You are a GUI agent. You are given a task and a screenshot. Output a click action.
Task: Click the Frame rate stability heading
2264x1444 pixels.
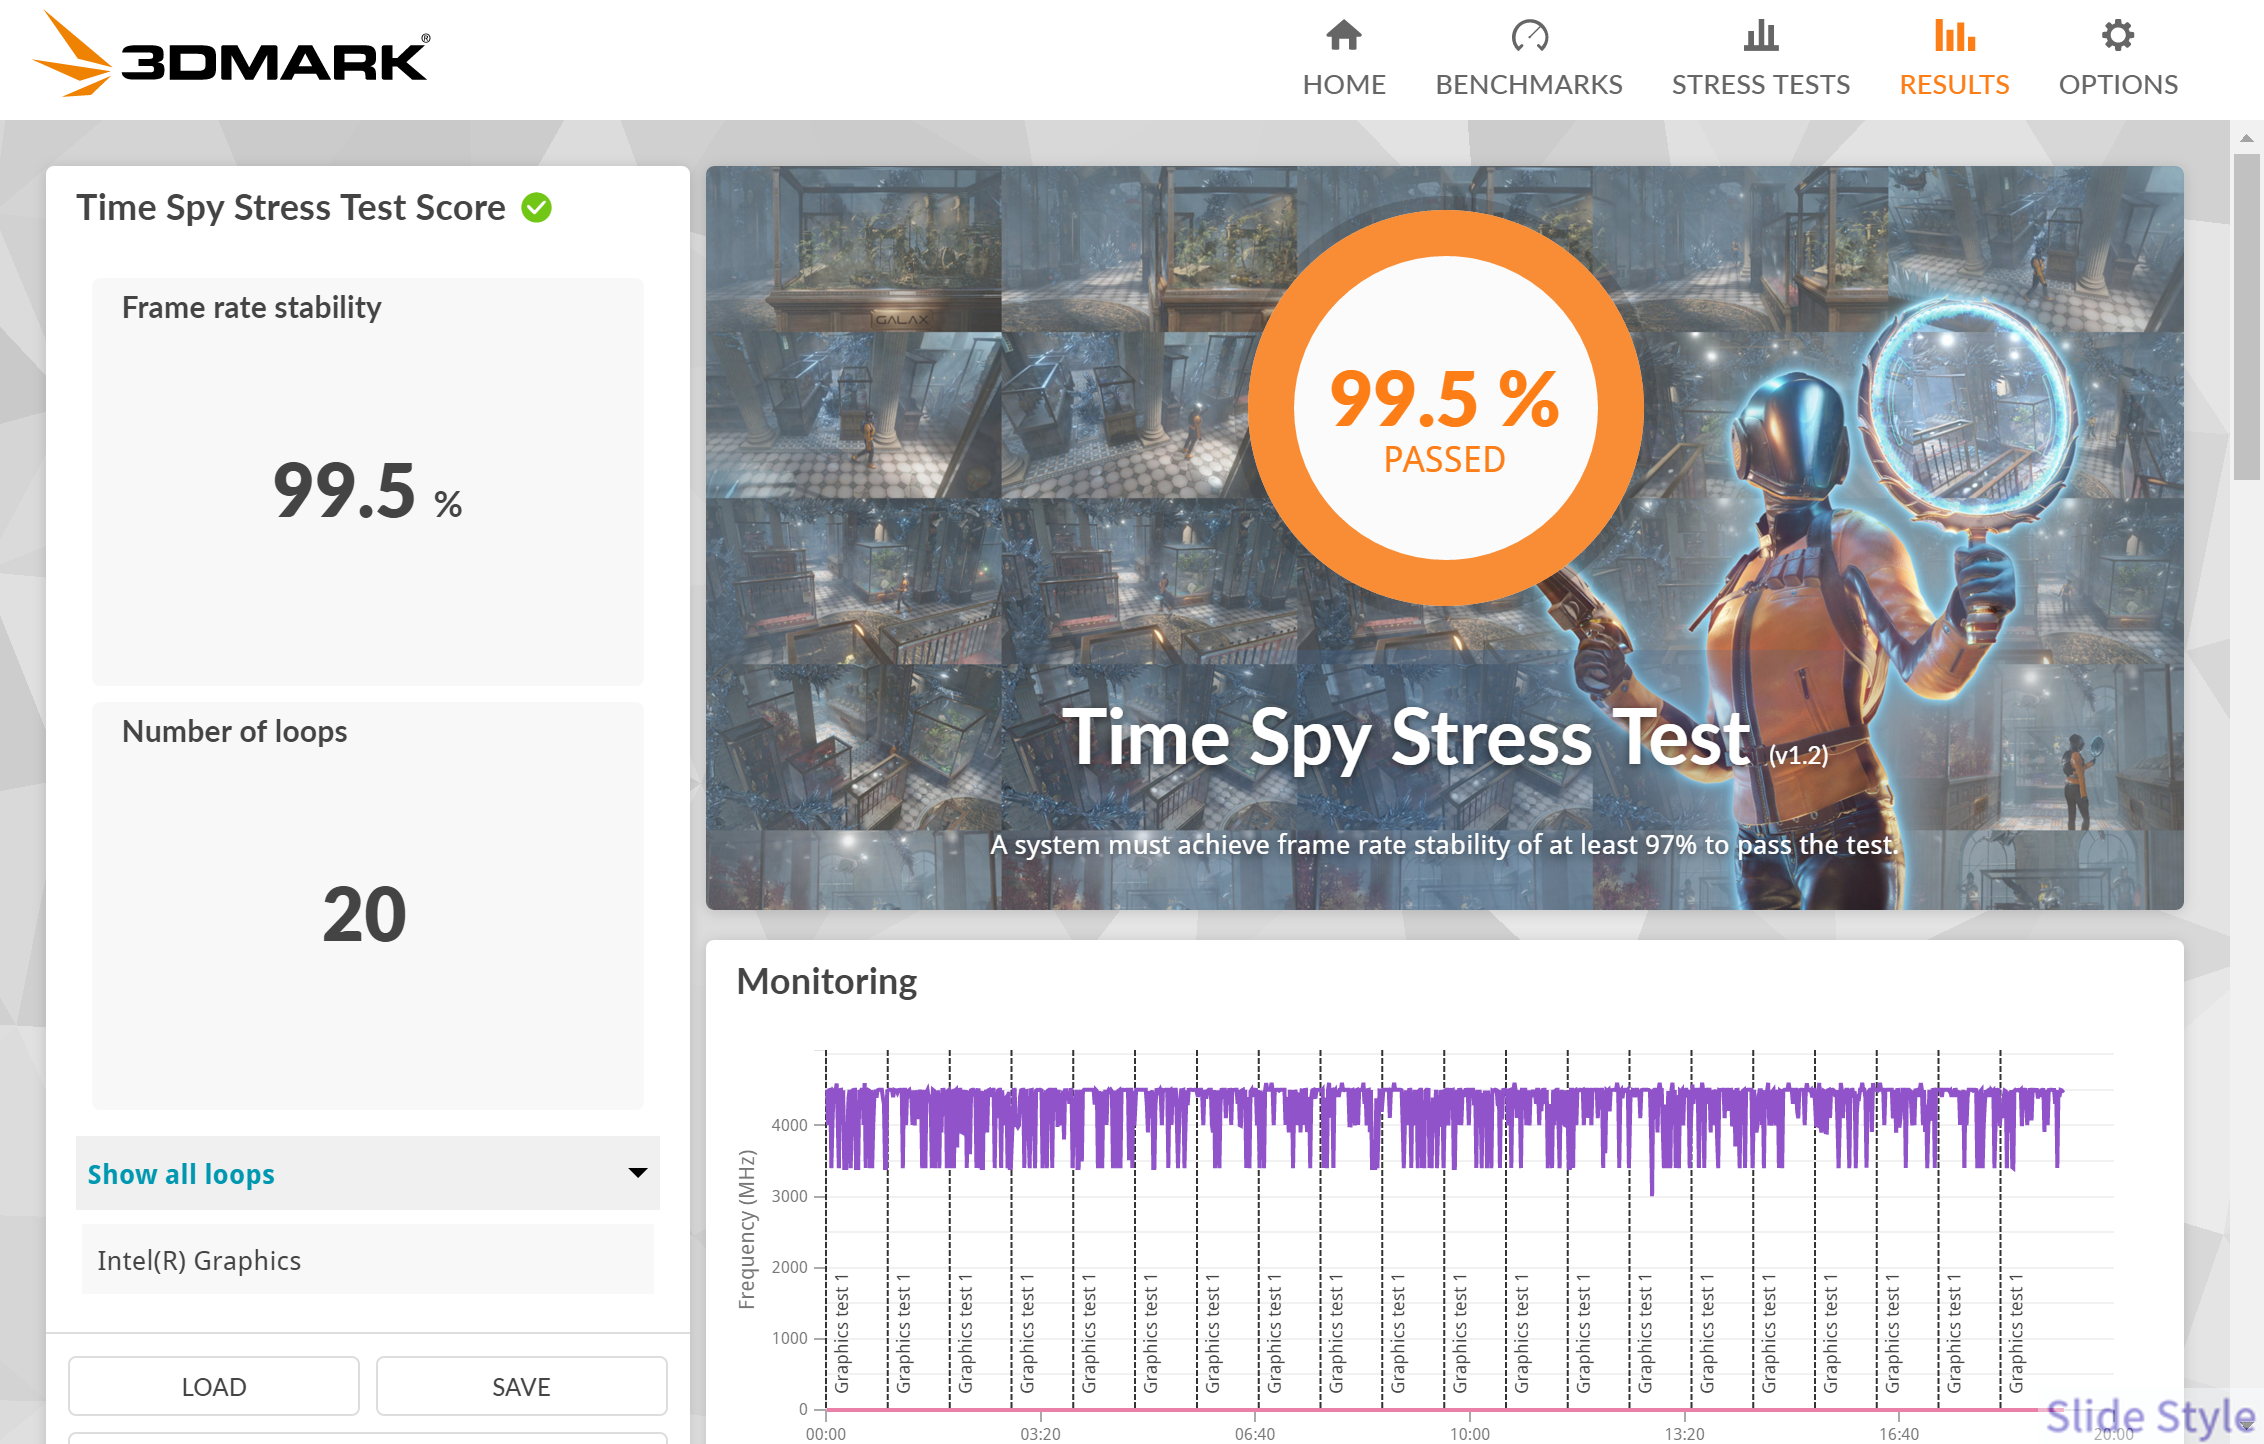click(x=251, y=308)
